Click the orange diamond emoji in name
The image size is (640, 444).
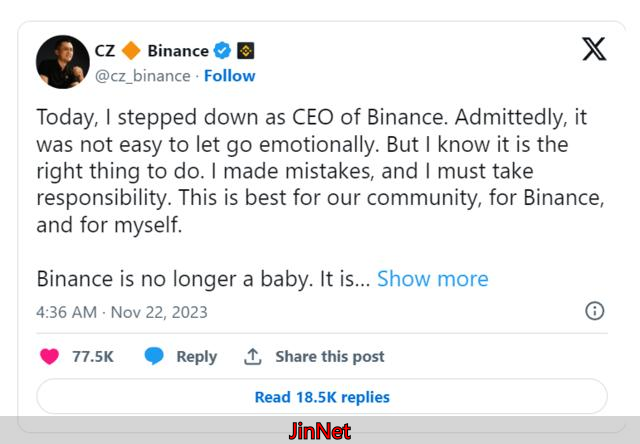(131, 50)
